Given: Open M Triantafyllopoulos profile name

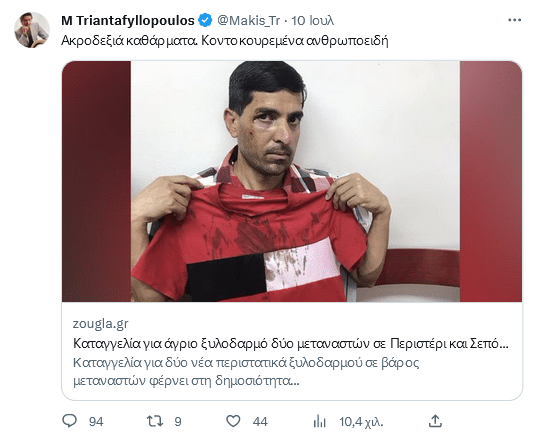Looking at the screenshot, I should point(128,20).
